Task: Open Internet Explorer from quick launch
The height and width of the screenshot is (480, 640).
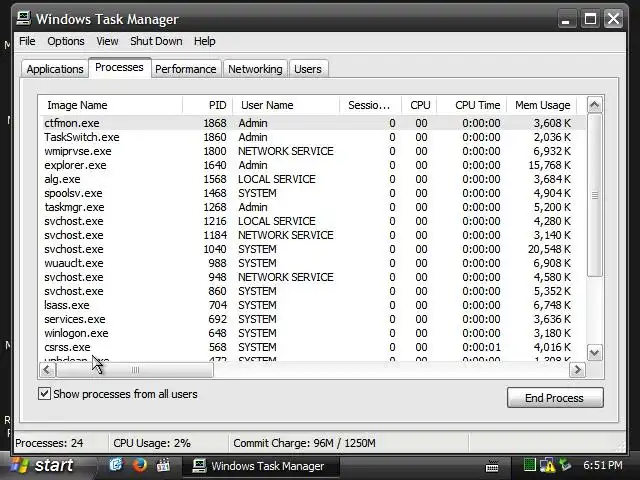Action: 116,465
